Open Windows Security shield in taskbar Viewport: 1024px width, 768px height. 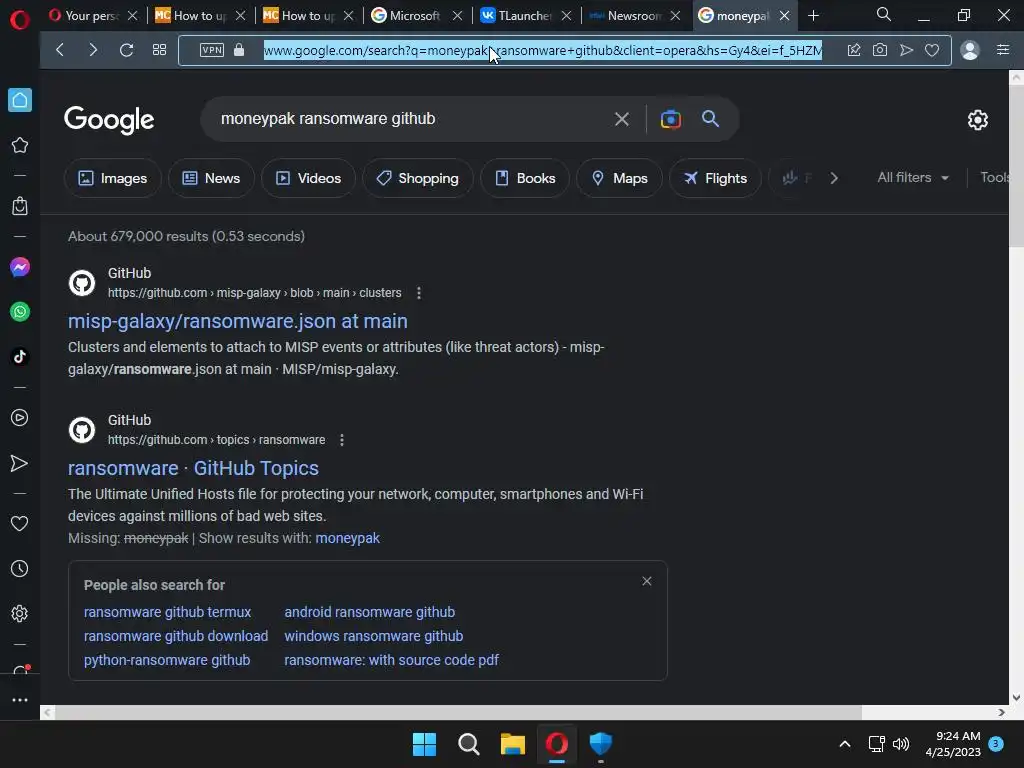point(601,744)
